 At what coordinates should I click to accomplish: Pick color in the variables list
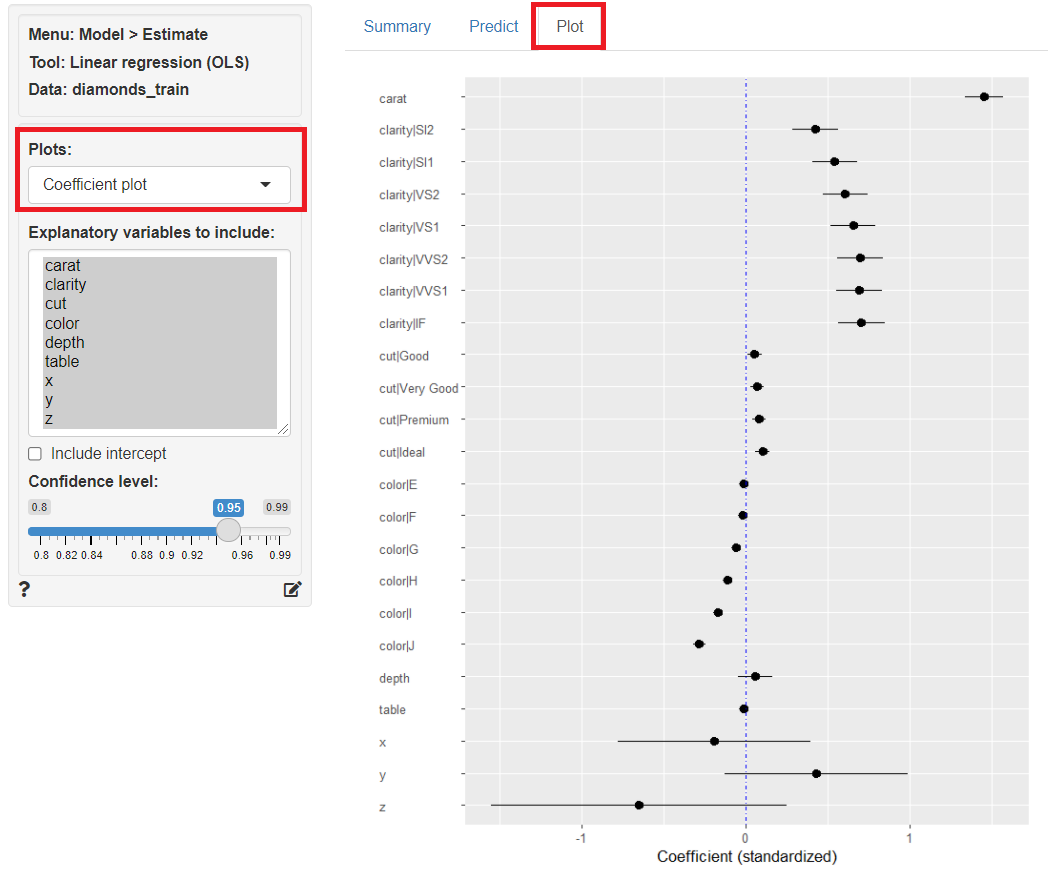point(62,323)
